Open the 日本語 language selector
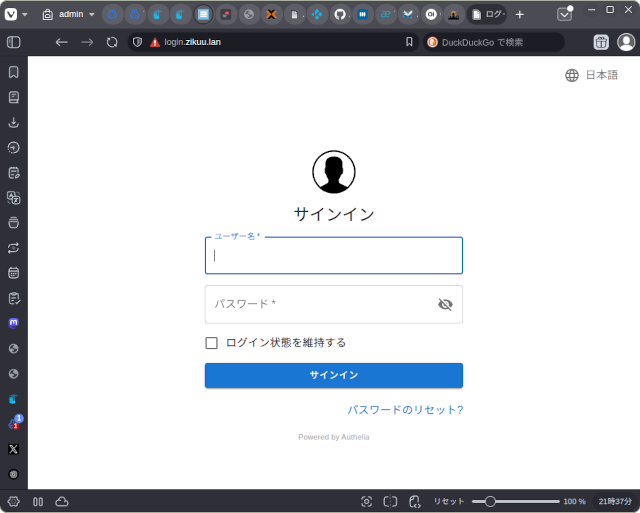The height and width of the screenshot is (513, 640). 591,75
